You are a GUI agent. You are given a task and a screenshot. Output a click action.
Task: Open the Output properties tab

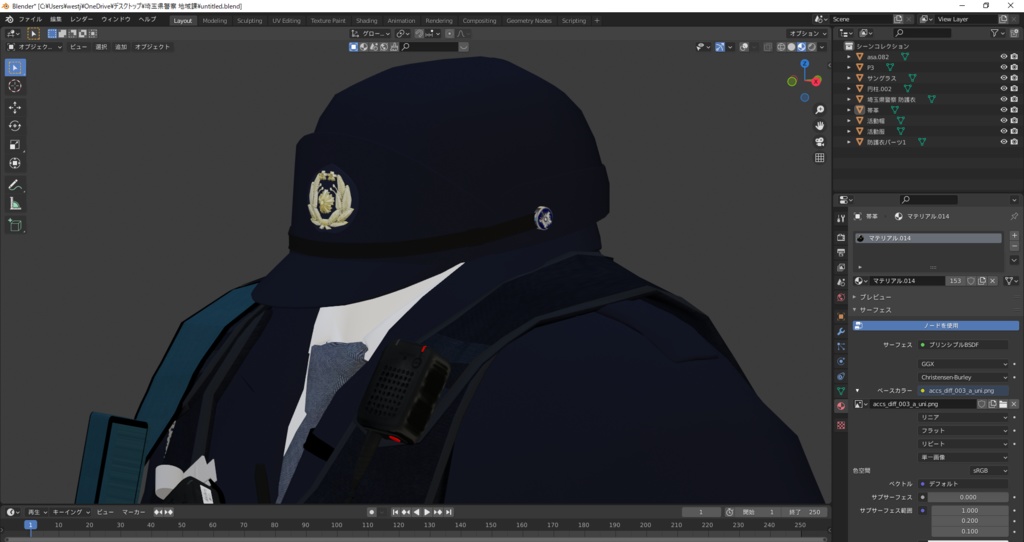click(841, 252)
